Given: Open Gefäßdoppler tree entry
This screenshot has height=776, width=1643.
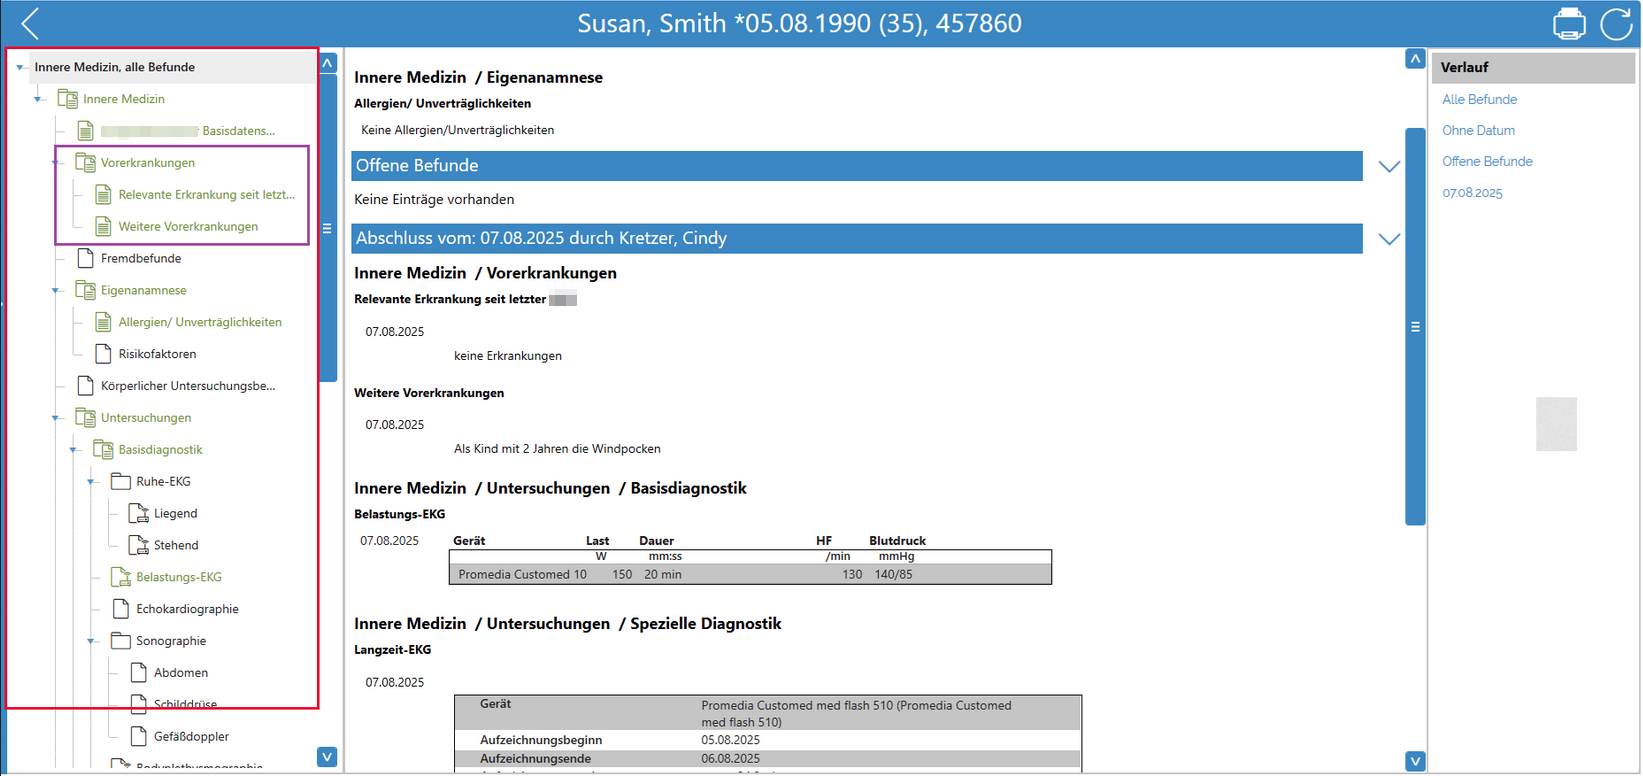Looking at the screenshot, I should click(191, 737).
